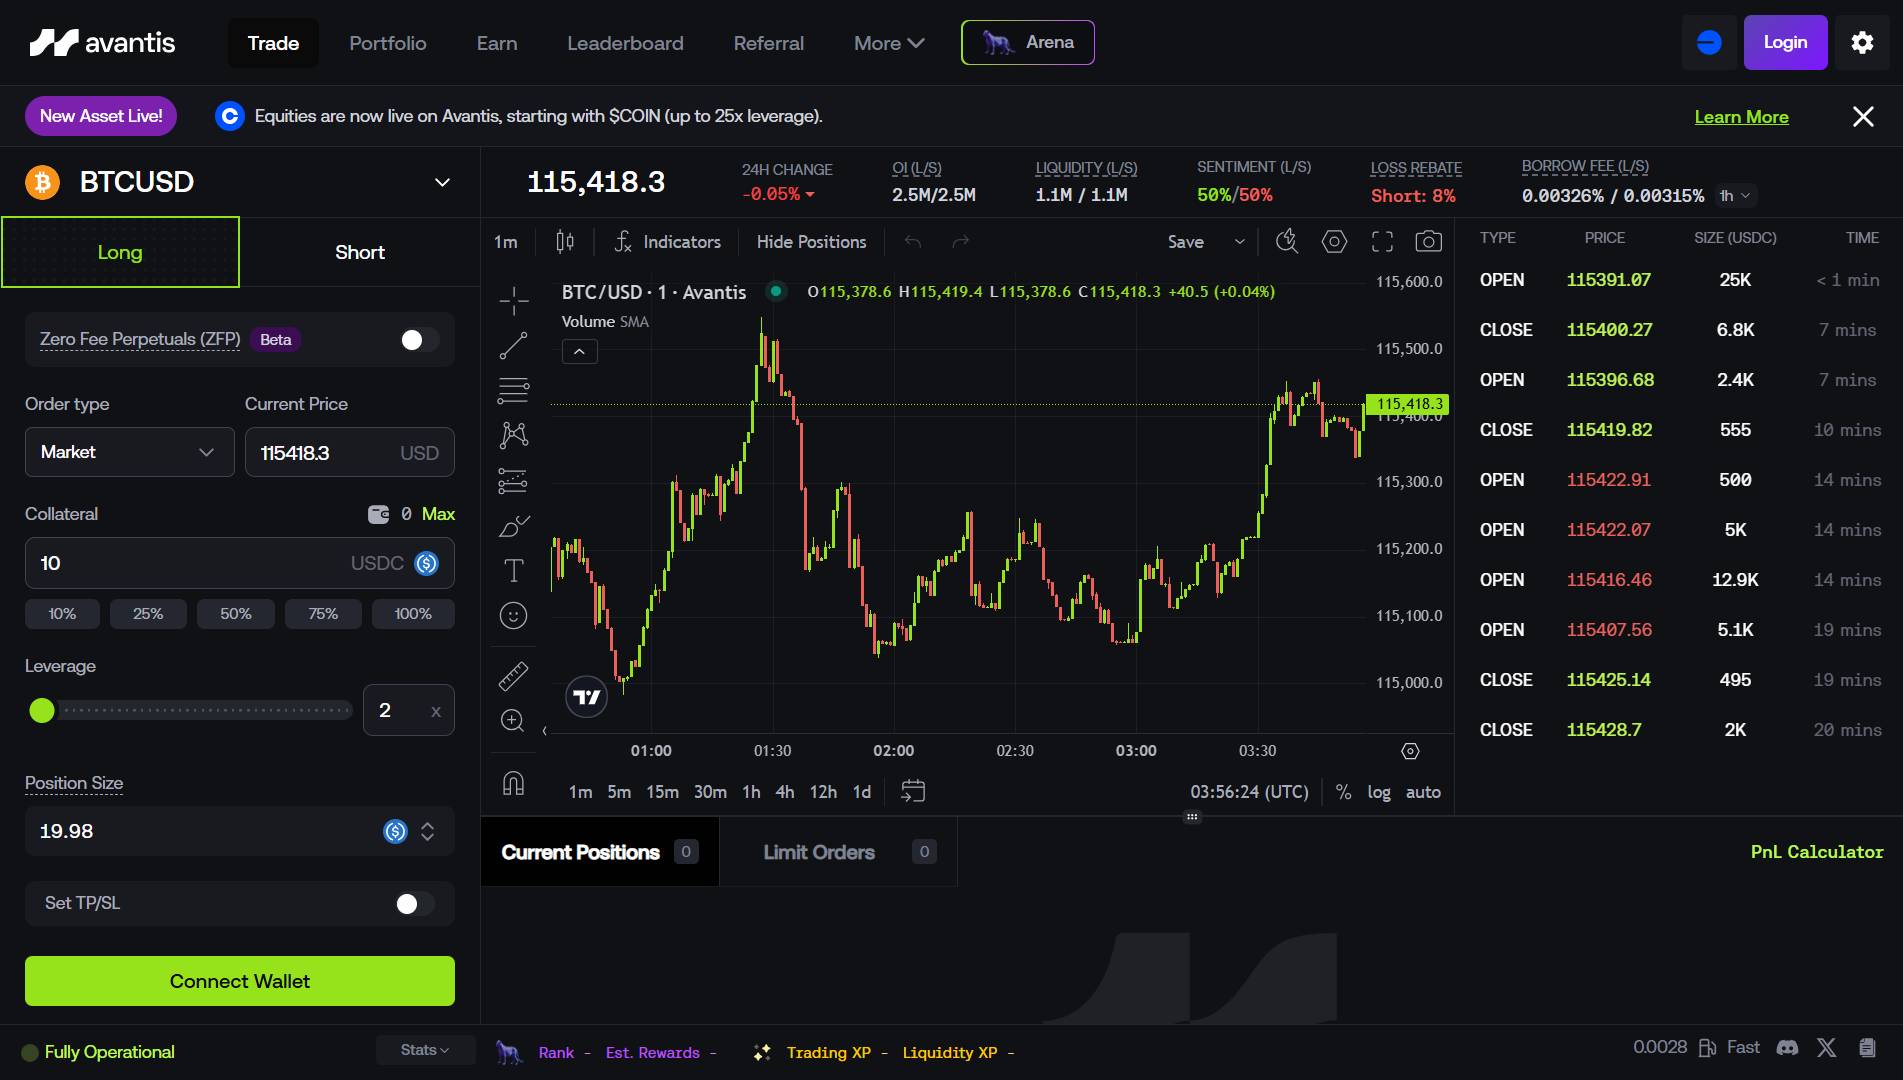This screenshot has height=1080, width=1903.
Task: Toggle log scale on chart
Action: click(x=1379, y=792)
